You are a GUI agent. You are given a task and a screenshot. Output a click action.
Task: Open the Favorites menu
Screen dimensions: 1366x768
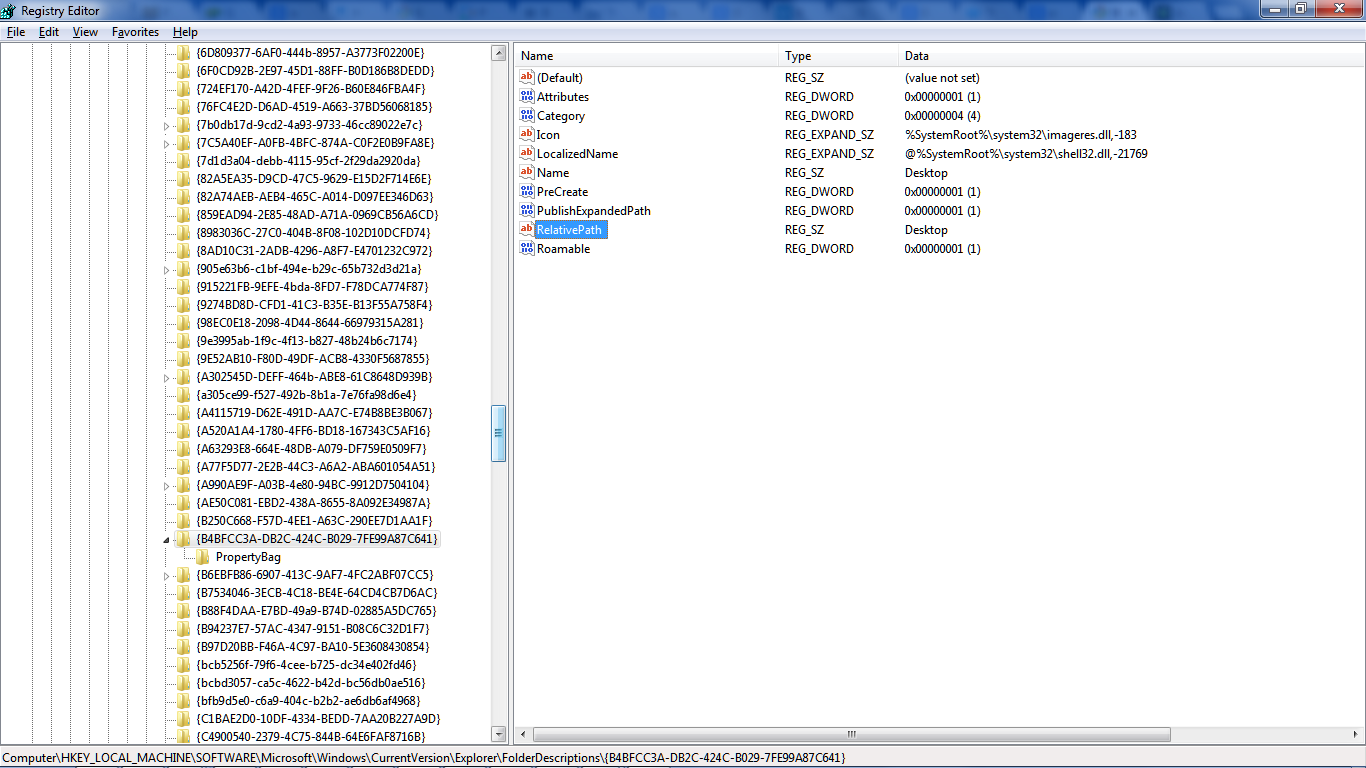[x=135, y=32]
